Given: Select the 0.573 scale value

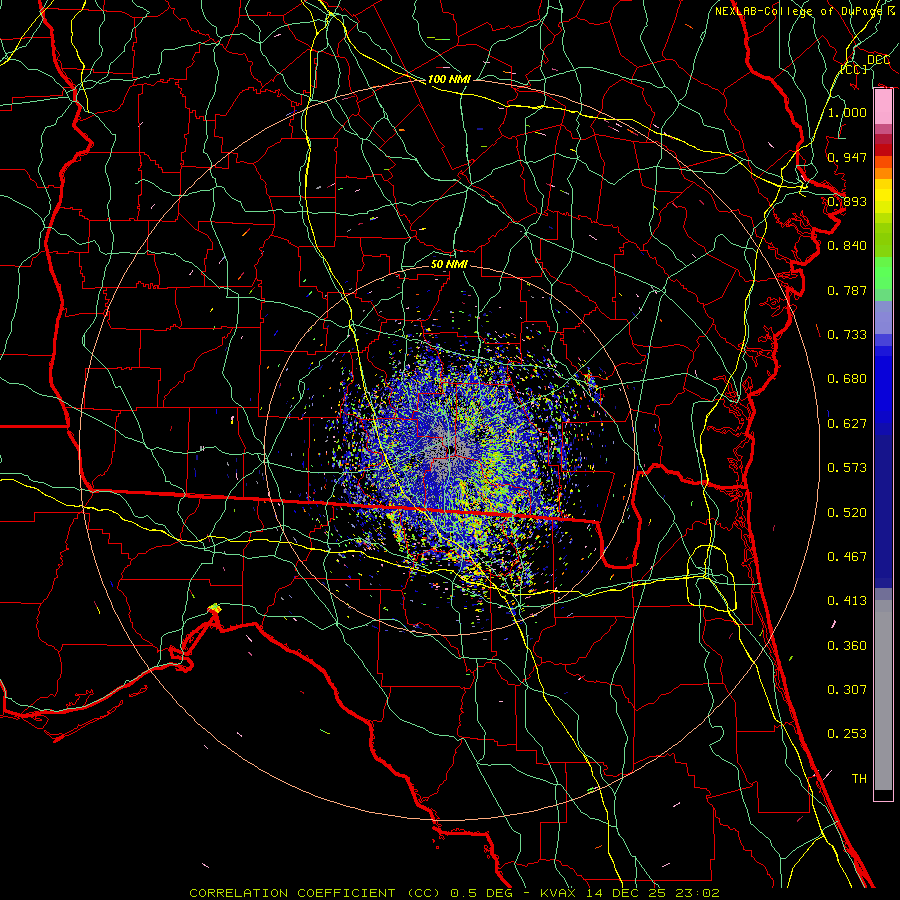Looking at the screenshot, I should point(847,468).
